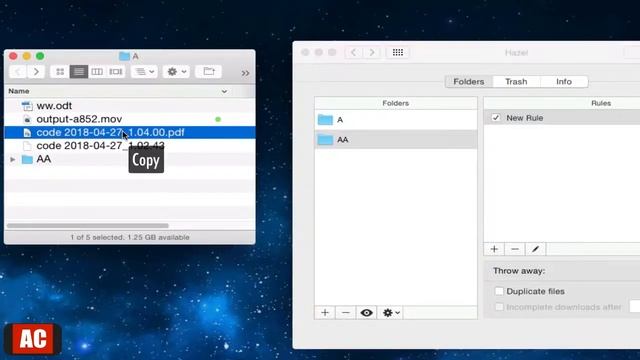The width and height of the screenshot is (640, 360).
Task: Show all preferences grid button
Action: pyautogui.click(x=398, y=52)
